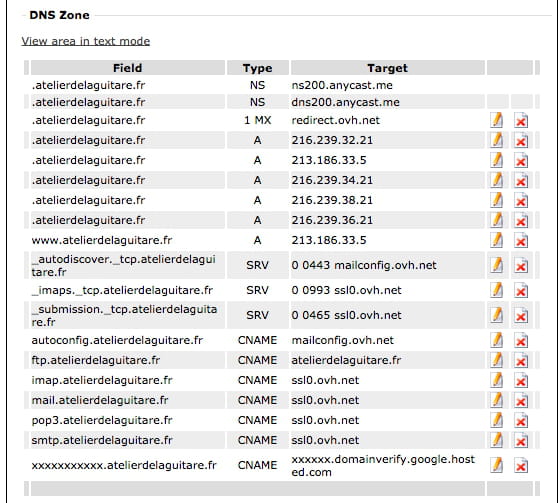Delete the ftp CNAME record

coord(521,360)
